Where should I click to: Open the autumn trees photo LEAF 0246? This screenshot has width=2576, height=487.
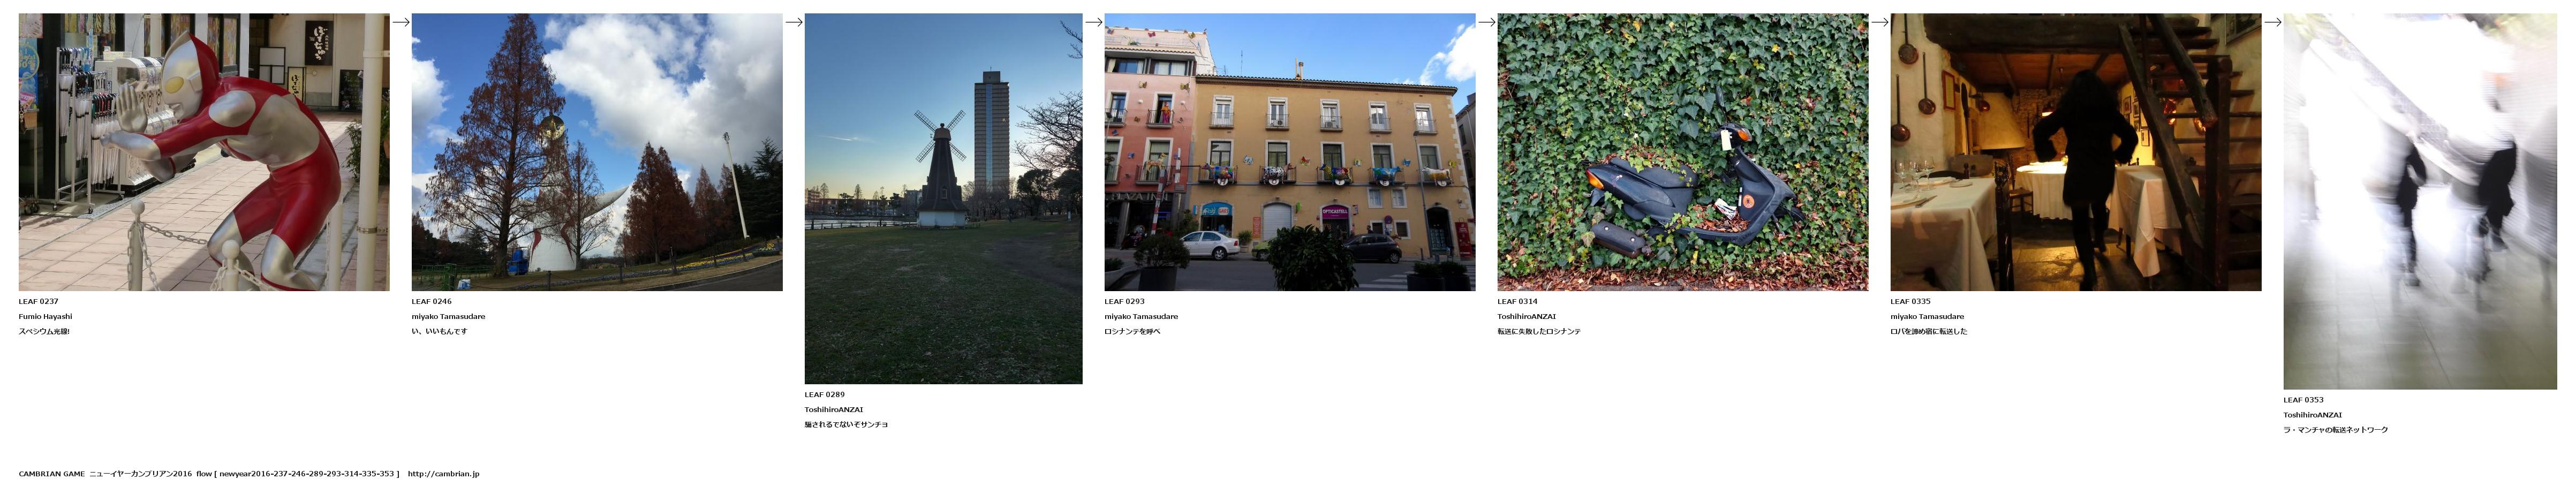pyautogui.click(x=597, y=152)
